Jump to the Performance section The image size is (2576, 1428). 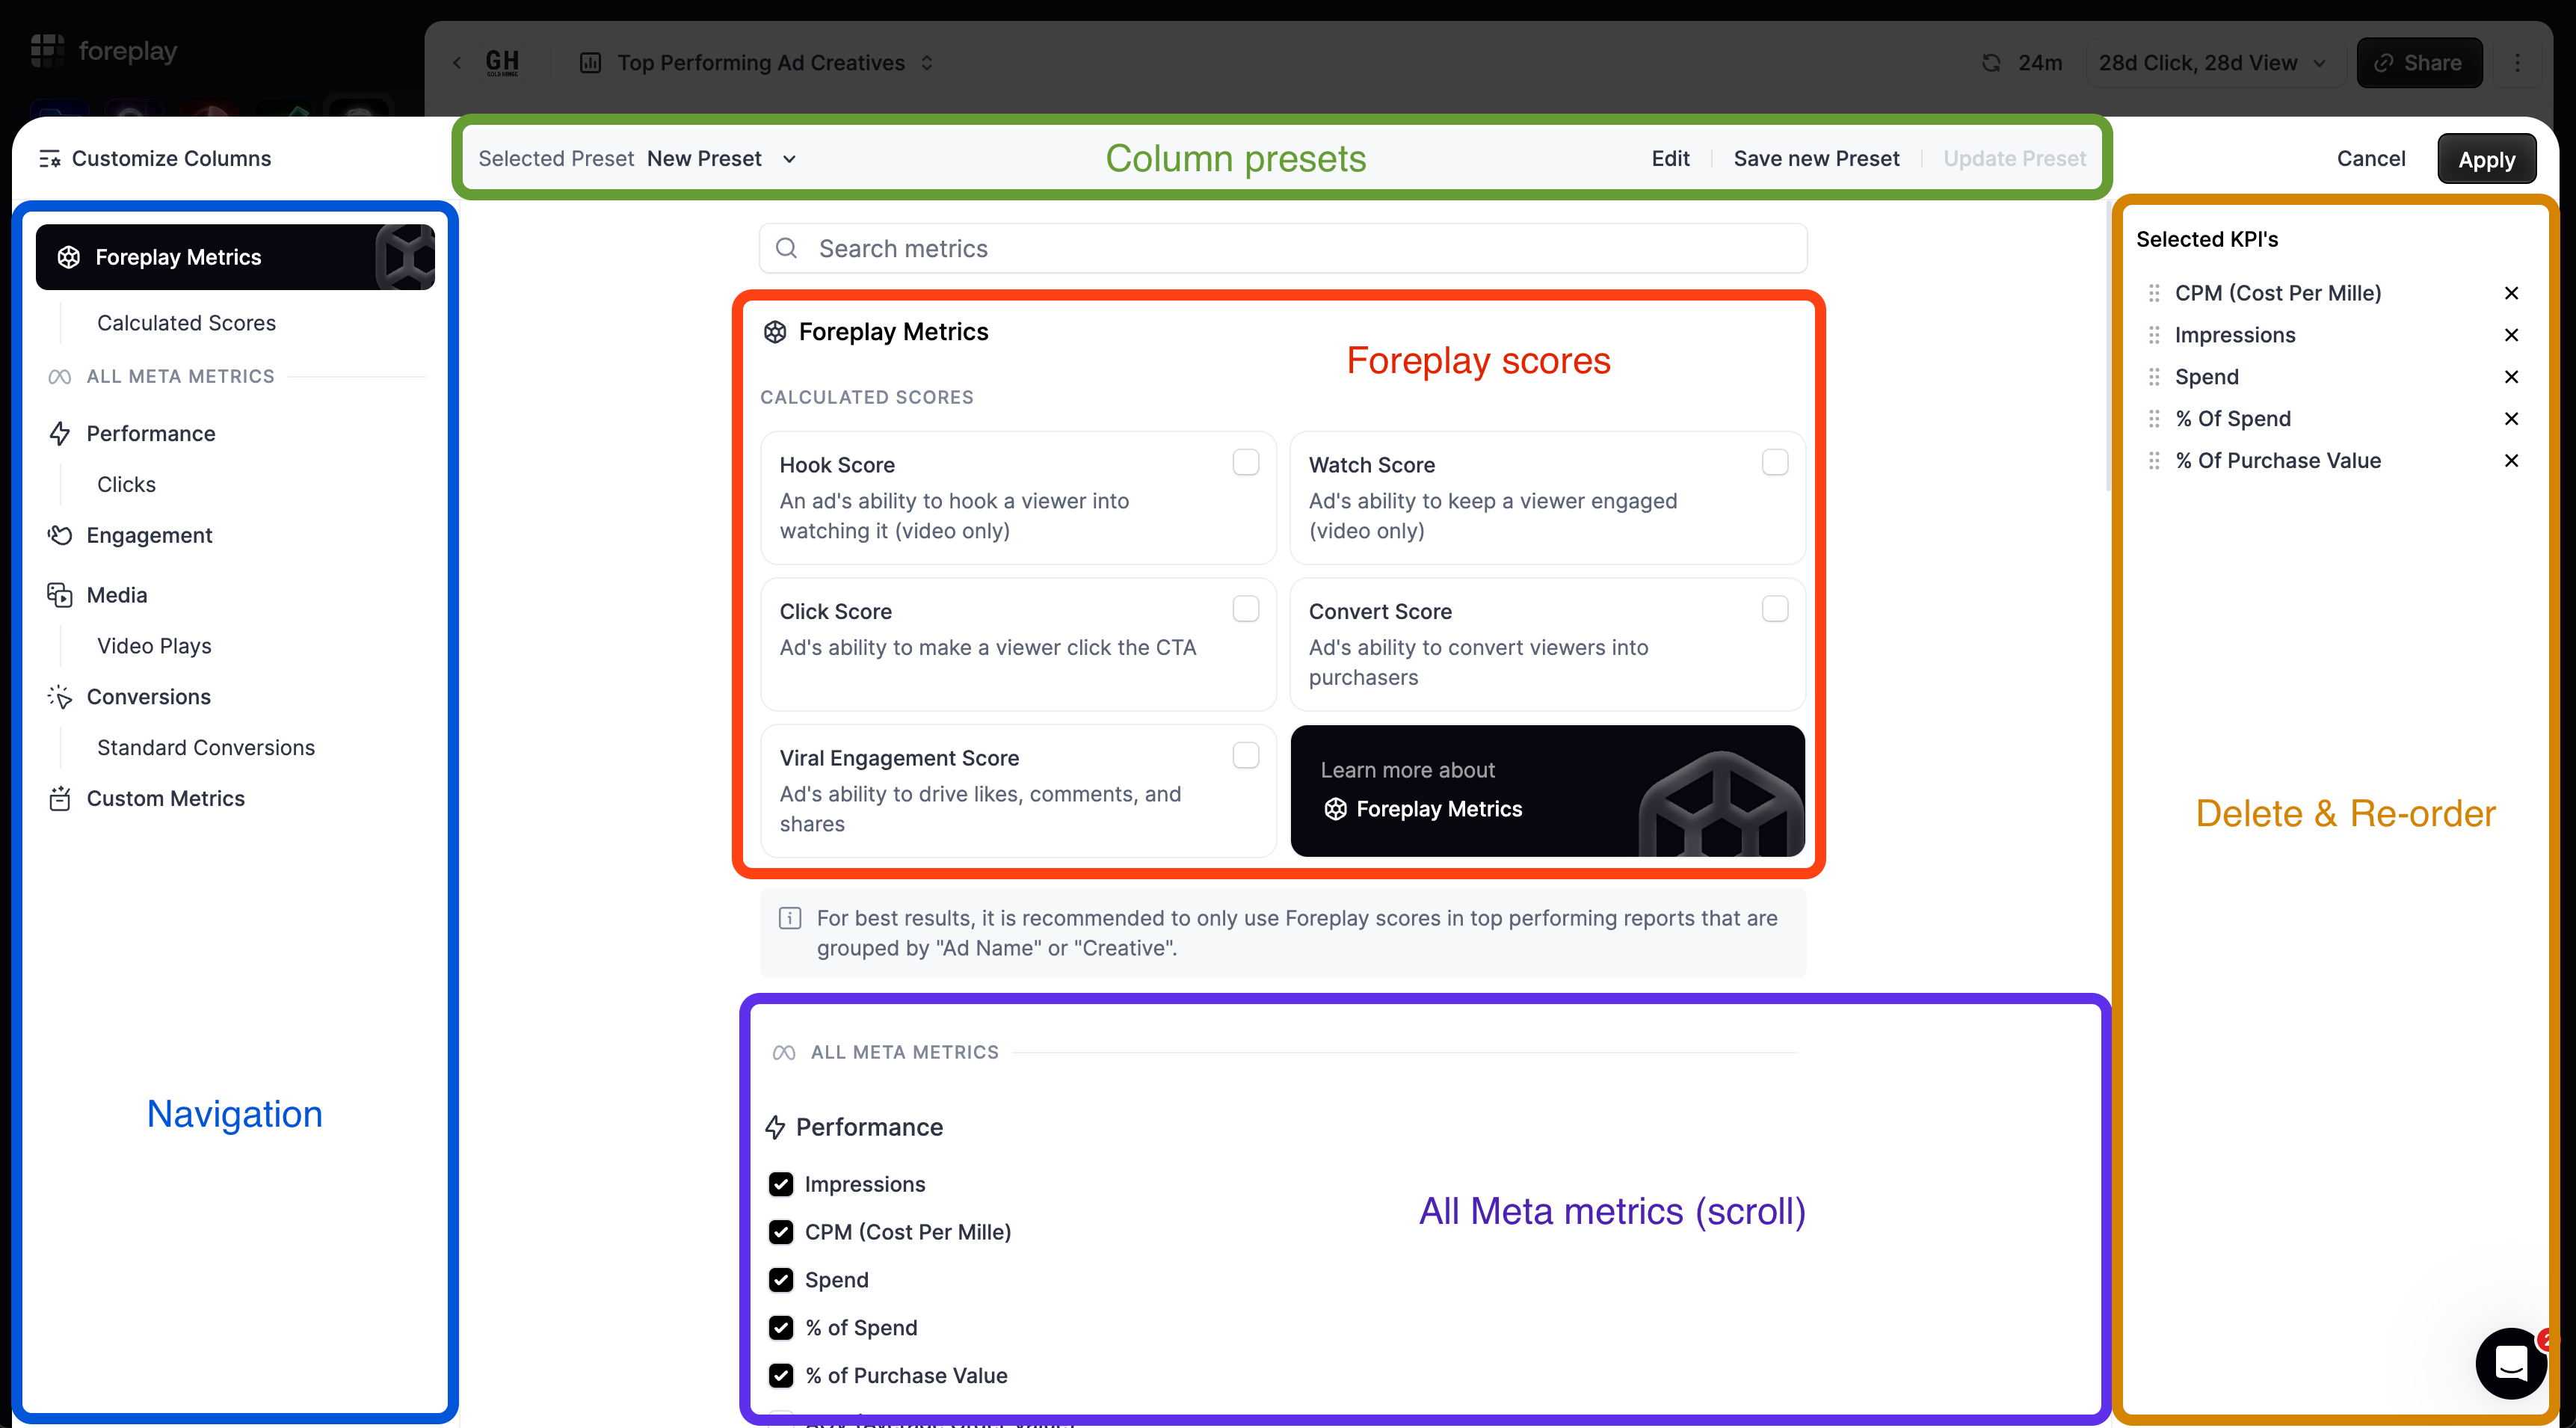151,434
